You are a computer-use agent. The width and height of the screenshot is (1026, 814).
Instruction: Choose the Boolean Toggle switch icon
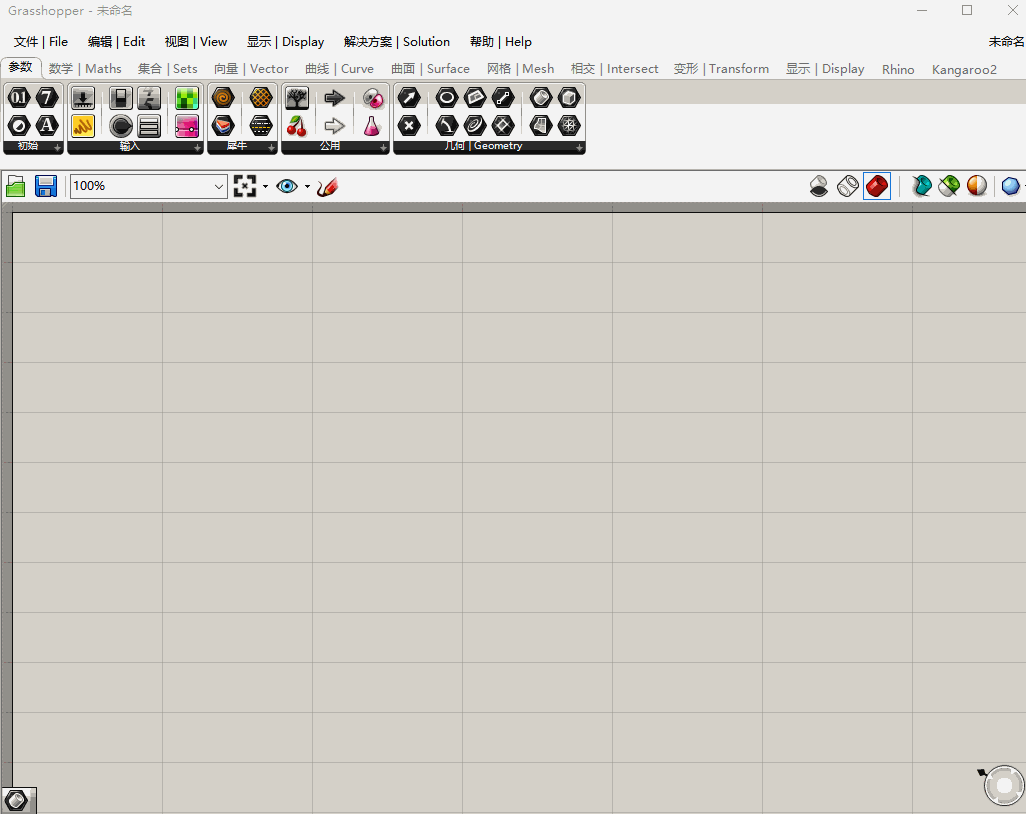[x=120, y=98]
